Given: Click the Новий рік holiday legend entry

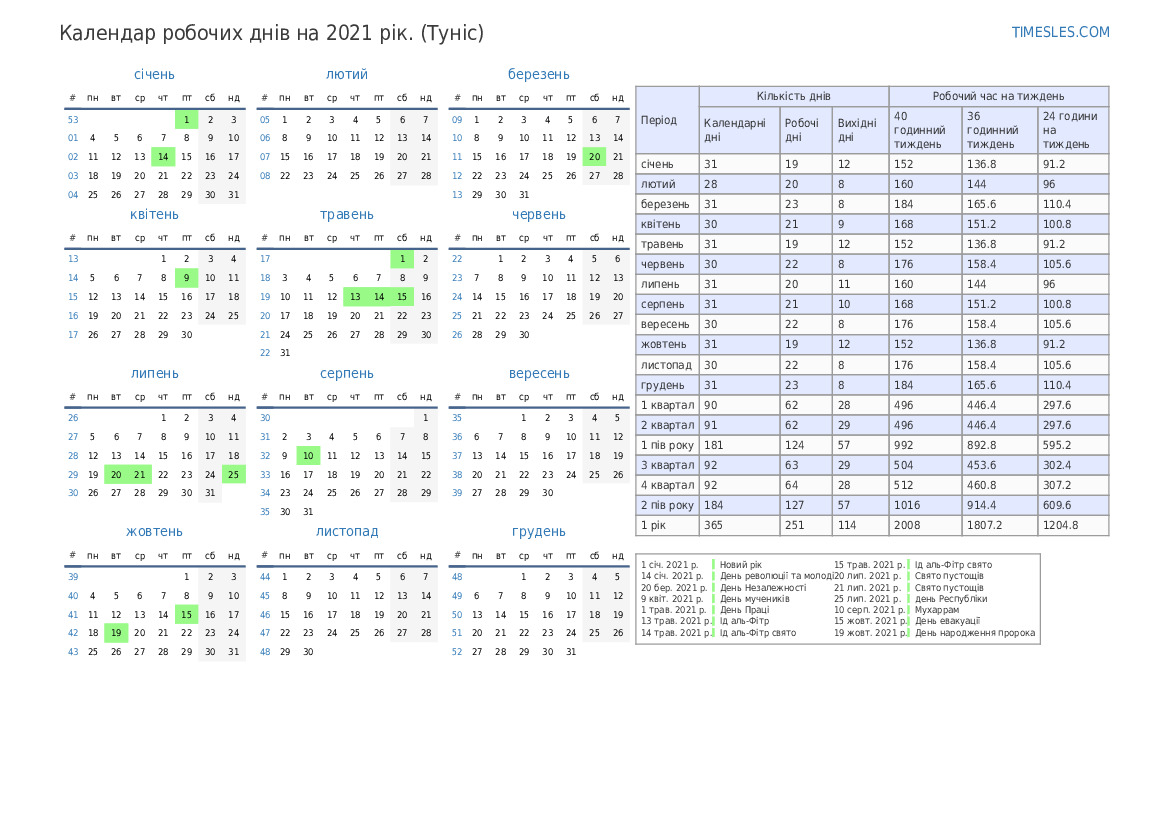Looking at the screenshot, I should click(x=740, y=565).
